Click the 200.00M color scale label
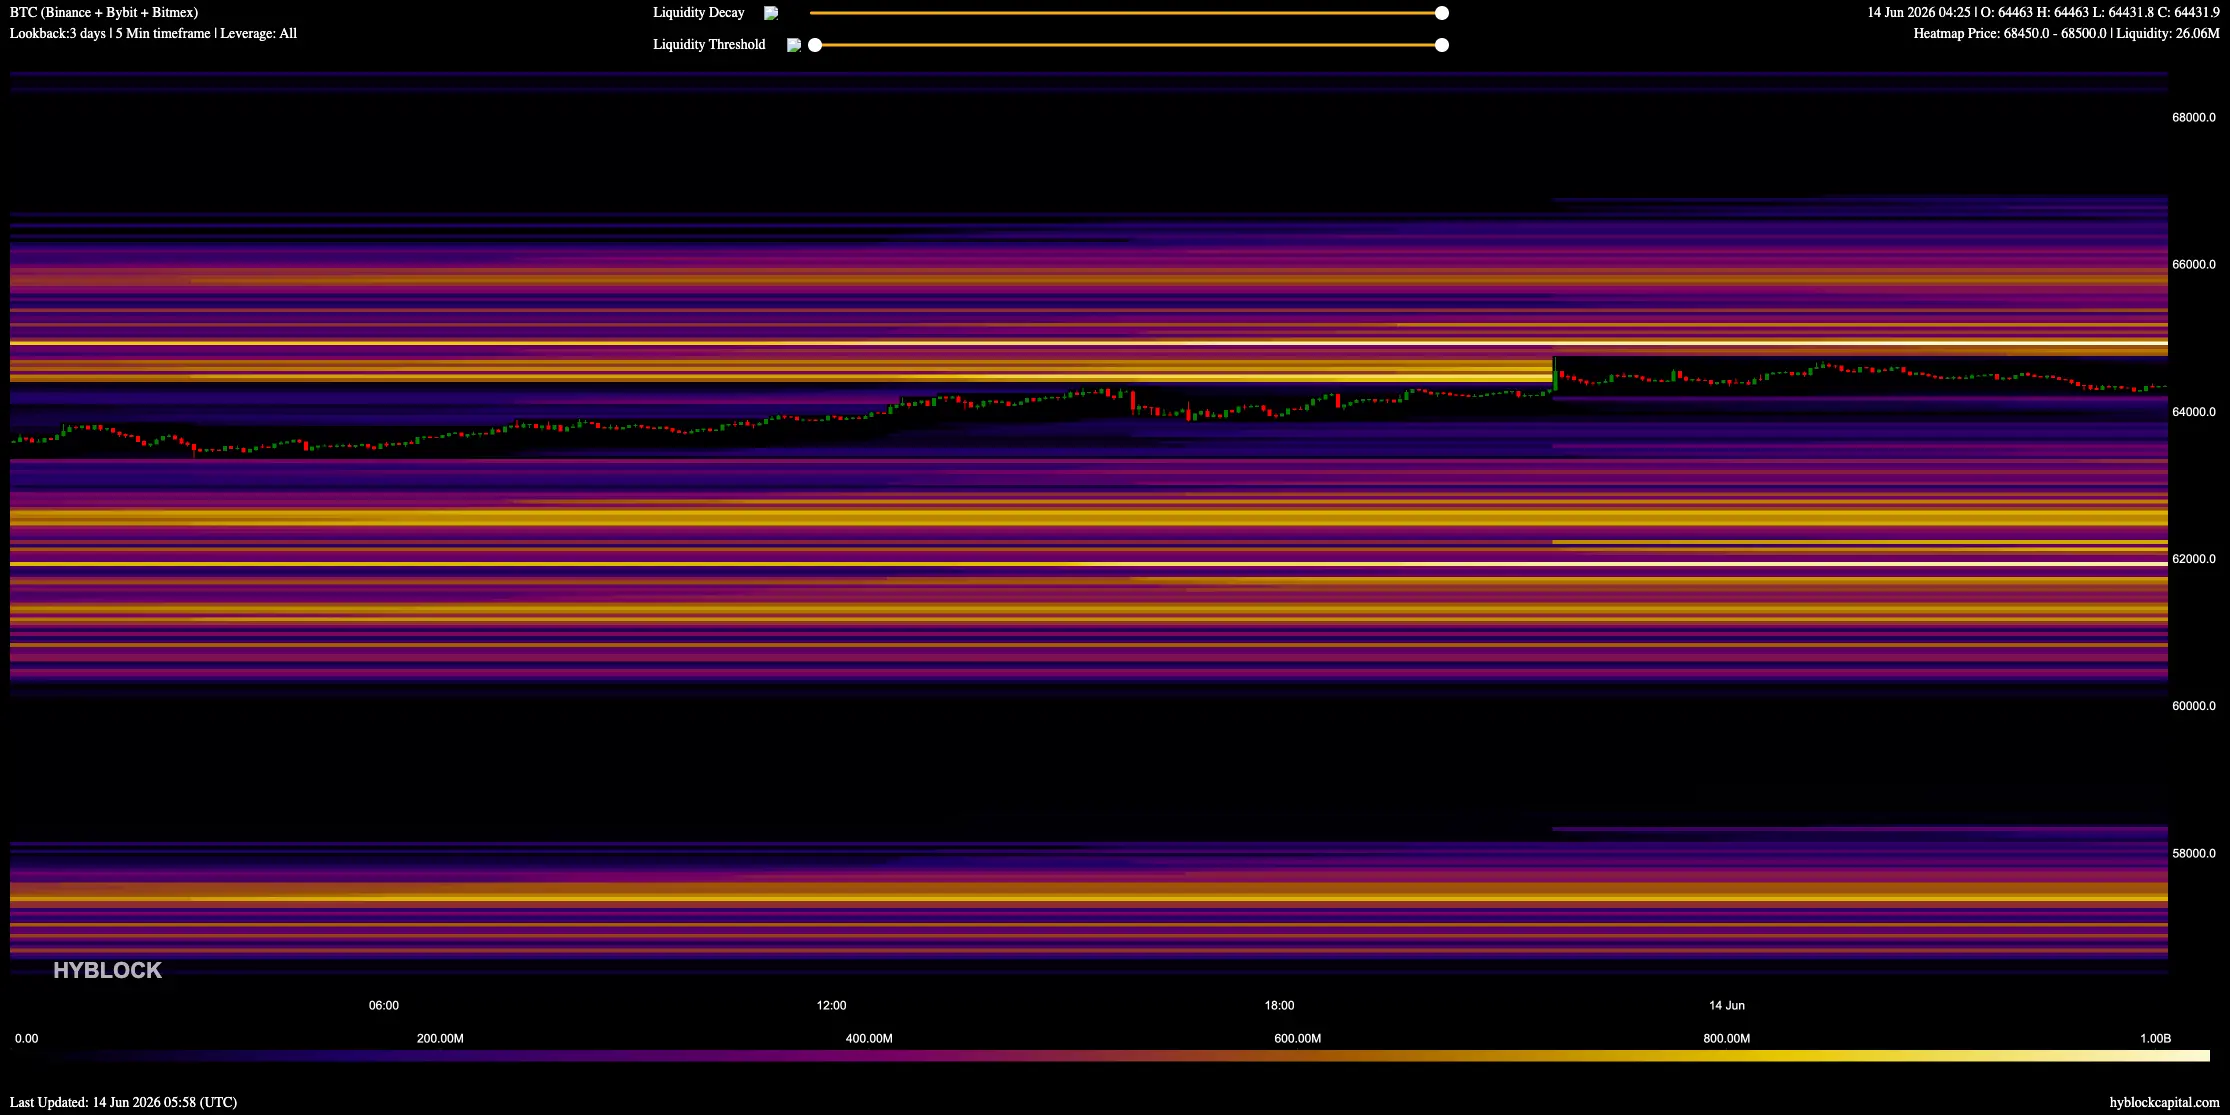The height and width of the screenshot is (1115, 2230). (x=440, y=1038)
